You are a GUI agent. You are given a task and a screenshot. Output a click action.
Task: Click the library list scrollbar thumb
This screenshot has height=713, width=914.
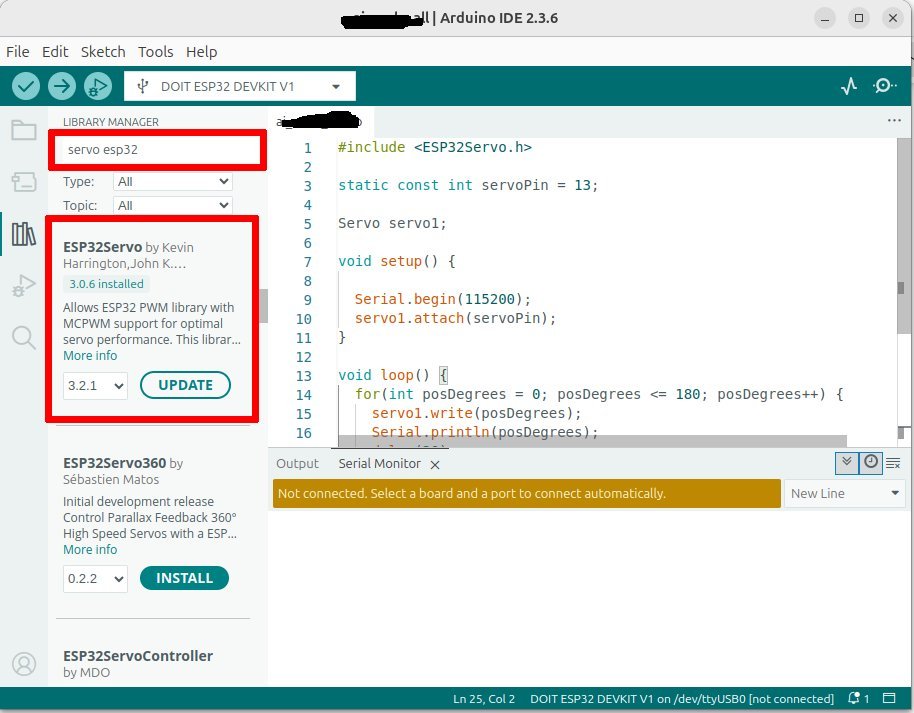[x=263, y=305]
